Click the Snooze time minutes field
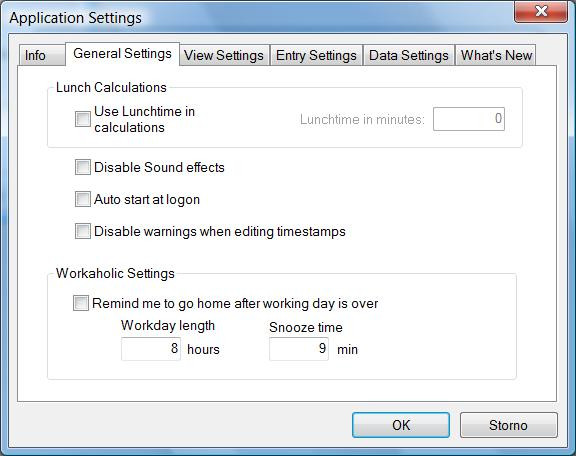The width and height of the screenshot is (576, 456). click(x=299, y=349)
